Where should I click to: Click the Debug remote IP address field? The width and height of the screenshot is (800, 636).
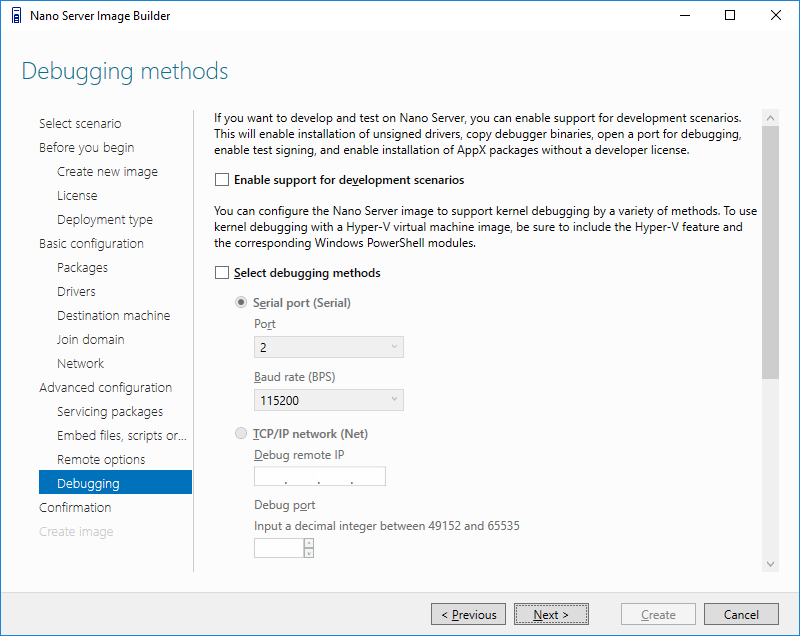pos(320,476)
